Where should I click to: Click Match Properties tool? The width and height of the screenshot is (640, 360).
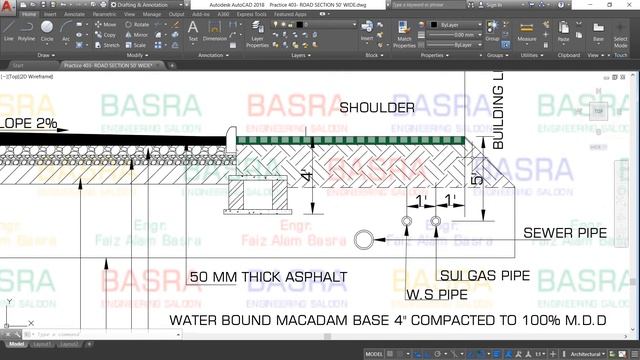tap(404, 34)
